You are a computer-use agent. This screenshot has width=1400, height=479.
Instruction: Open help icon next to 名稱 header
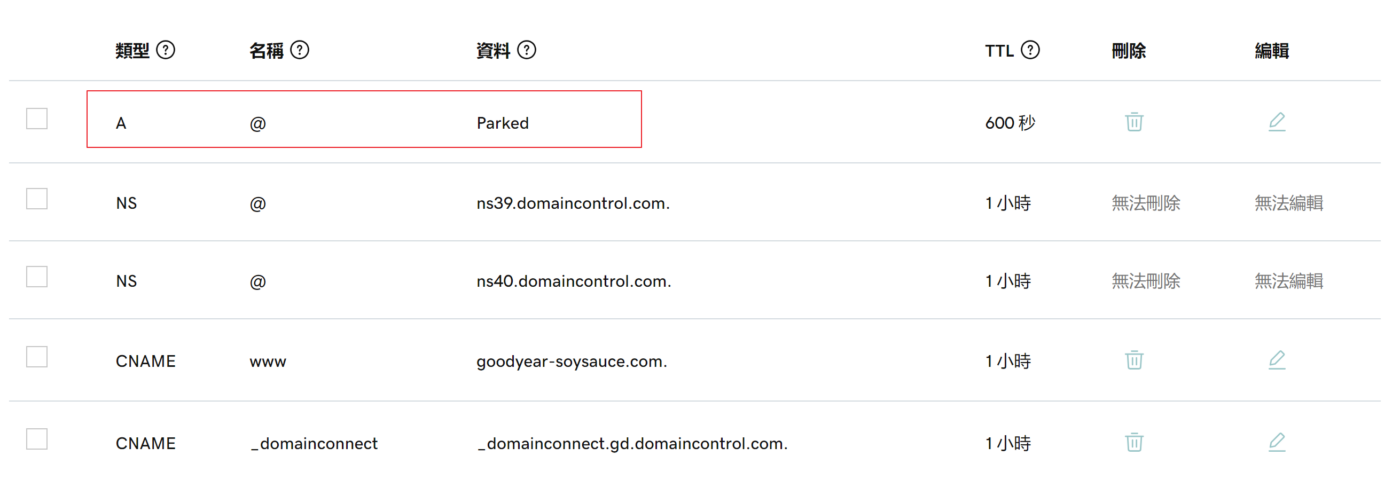click(x=299, y=50)
